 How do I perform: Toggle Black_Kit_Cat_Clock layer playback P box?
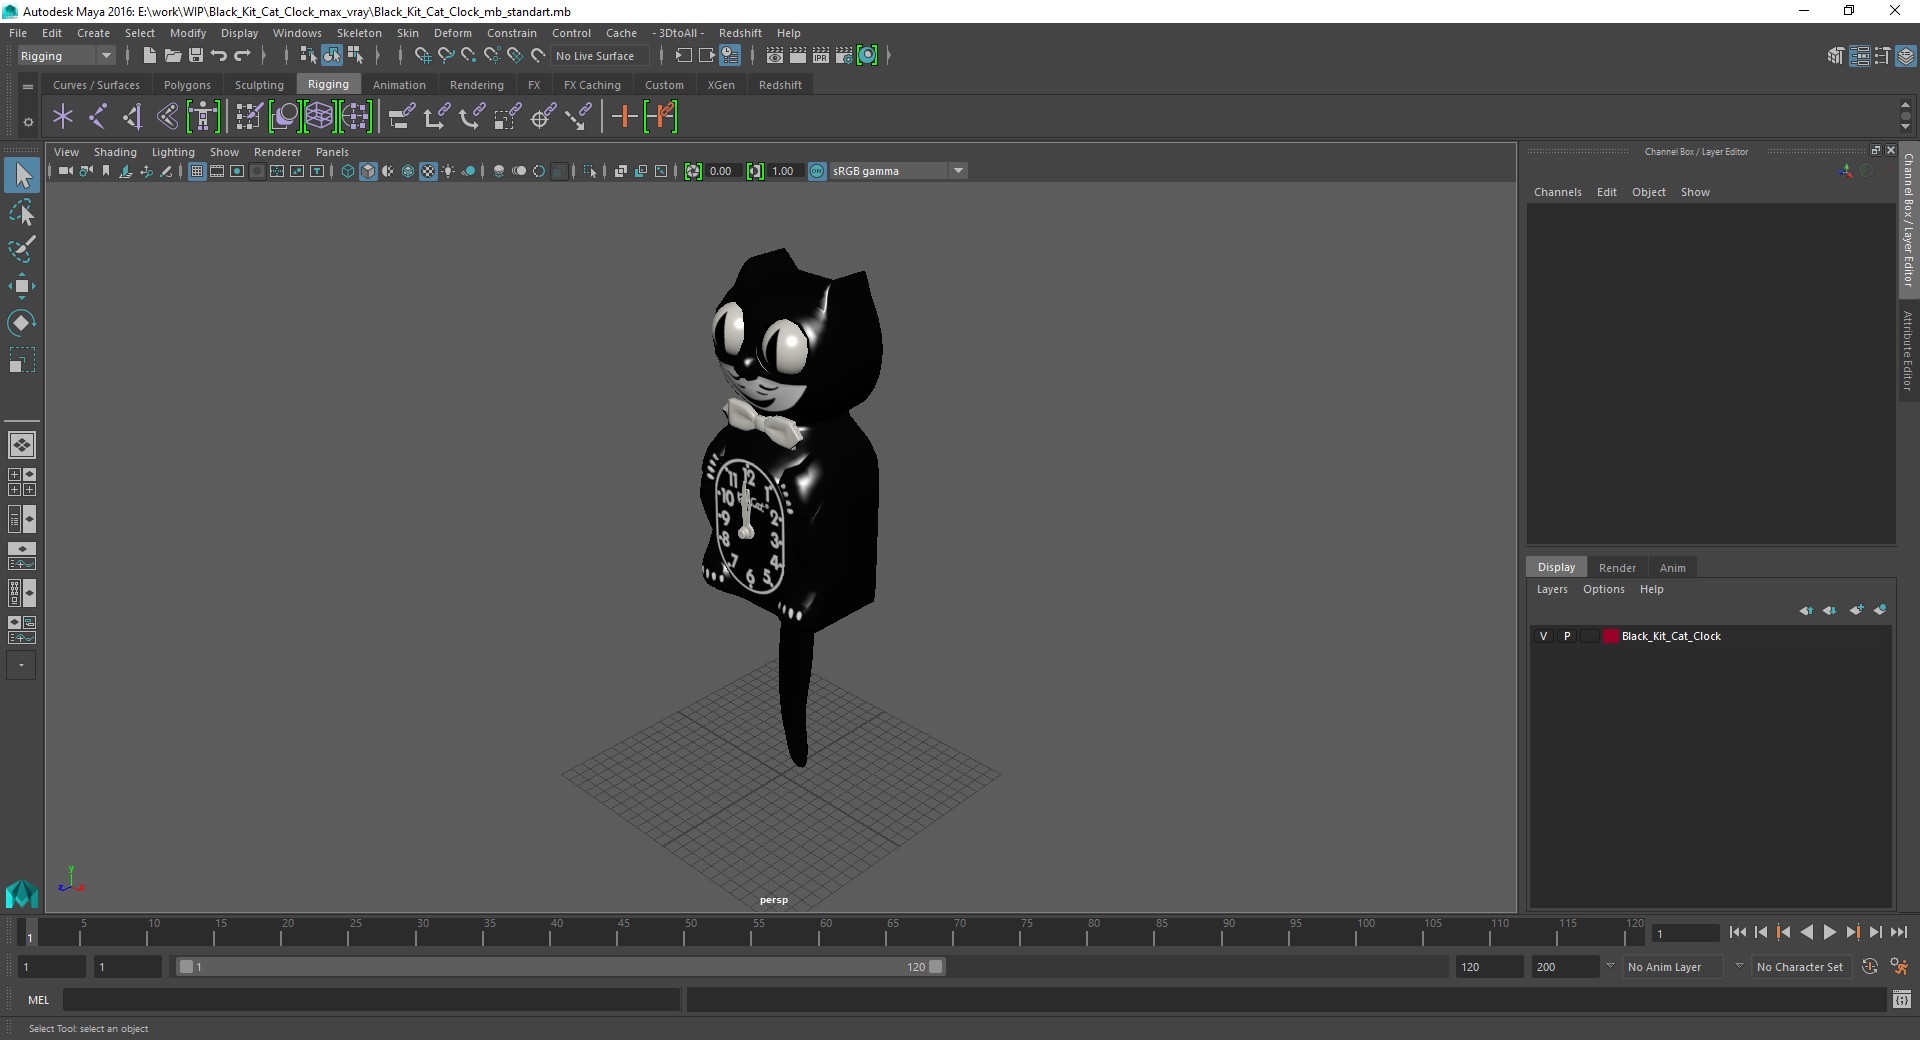click(x=1567, y=636)
